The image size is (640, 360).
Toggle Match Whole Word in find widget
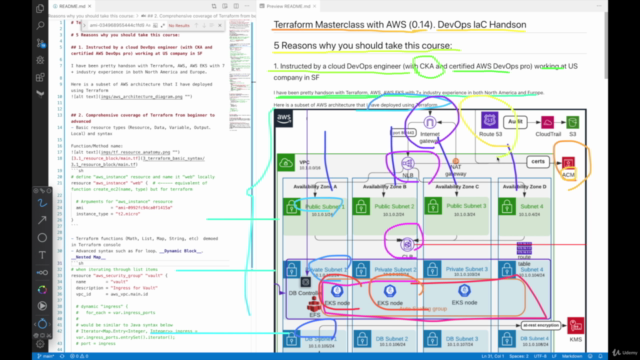coord(156,25)
